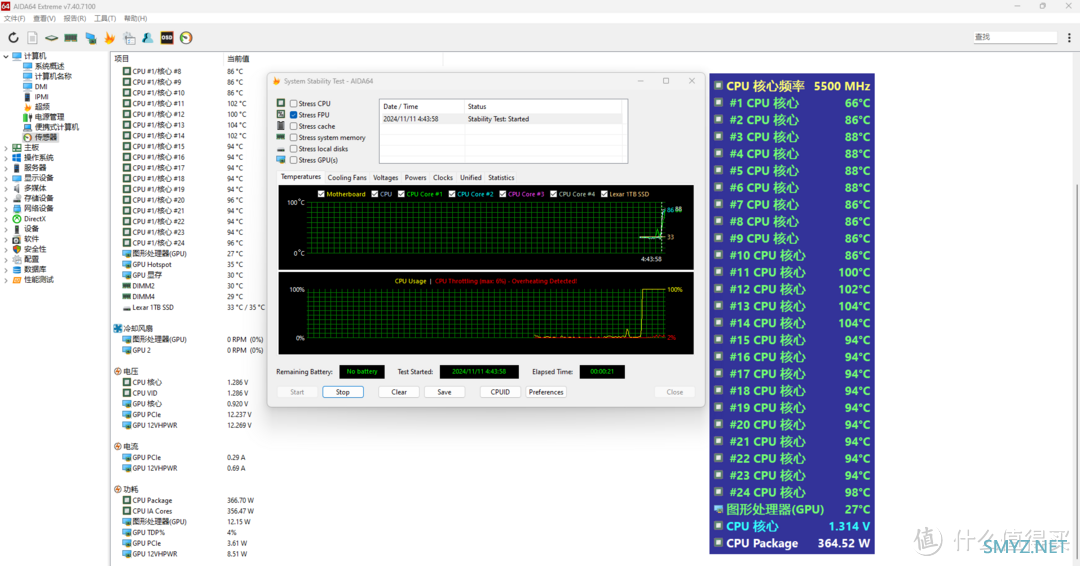Open the kebab menu beside search box
Image resolution: width=1080 pixels, height=566 pixels.
(1069, 37)
